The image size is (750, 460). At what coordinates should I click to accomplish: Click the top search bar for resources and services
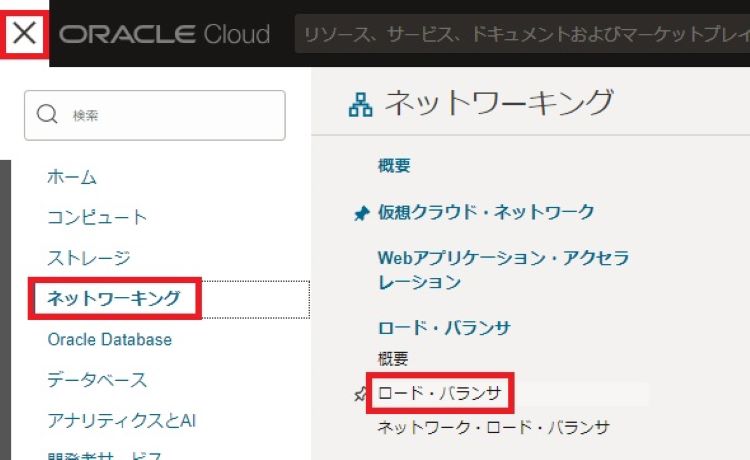pos(520,34)
